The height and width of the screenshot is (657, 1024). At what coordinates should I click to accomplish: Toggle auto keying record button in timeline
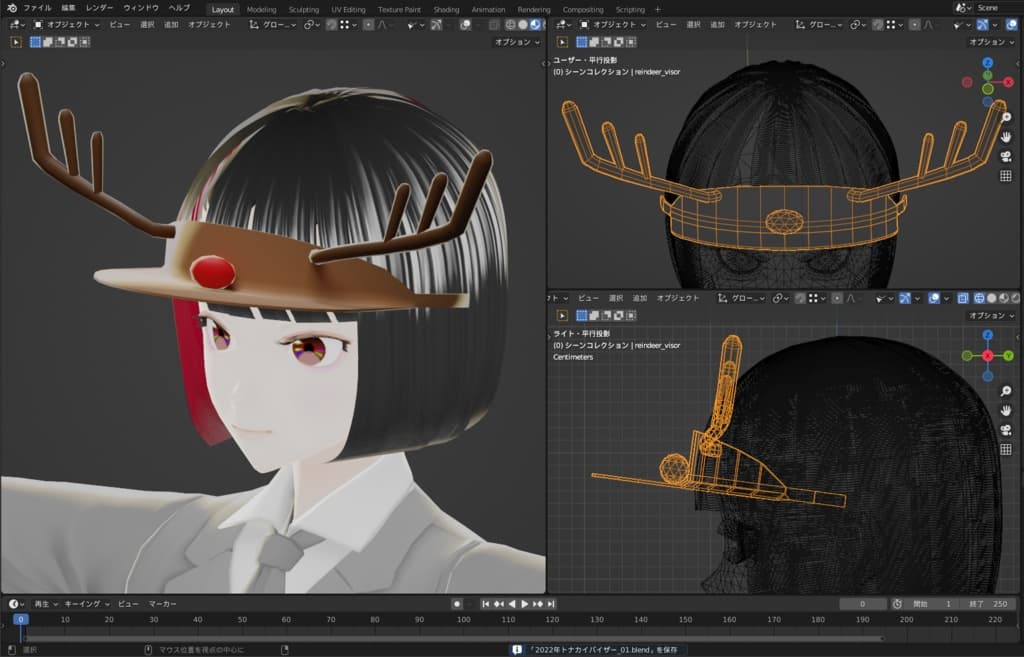[x=457, y=604]
